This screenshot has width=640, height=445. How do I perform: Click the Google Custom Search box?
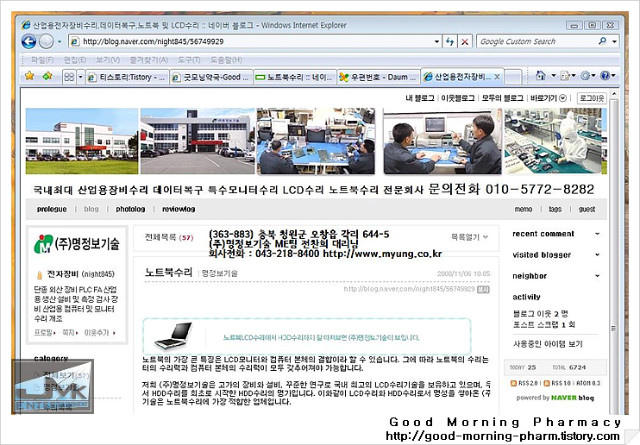click(537, 41)
